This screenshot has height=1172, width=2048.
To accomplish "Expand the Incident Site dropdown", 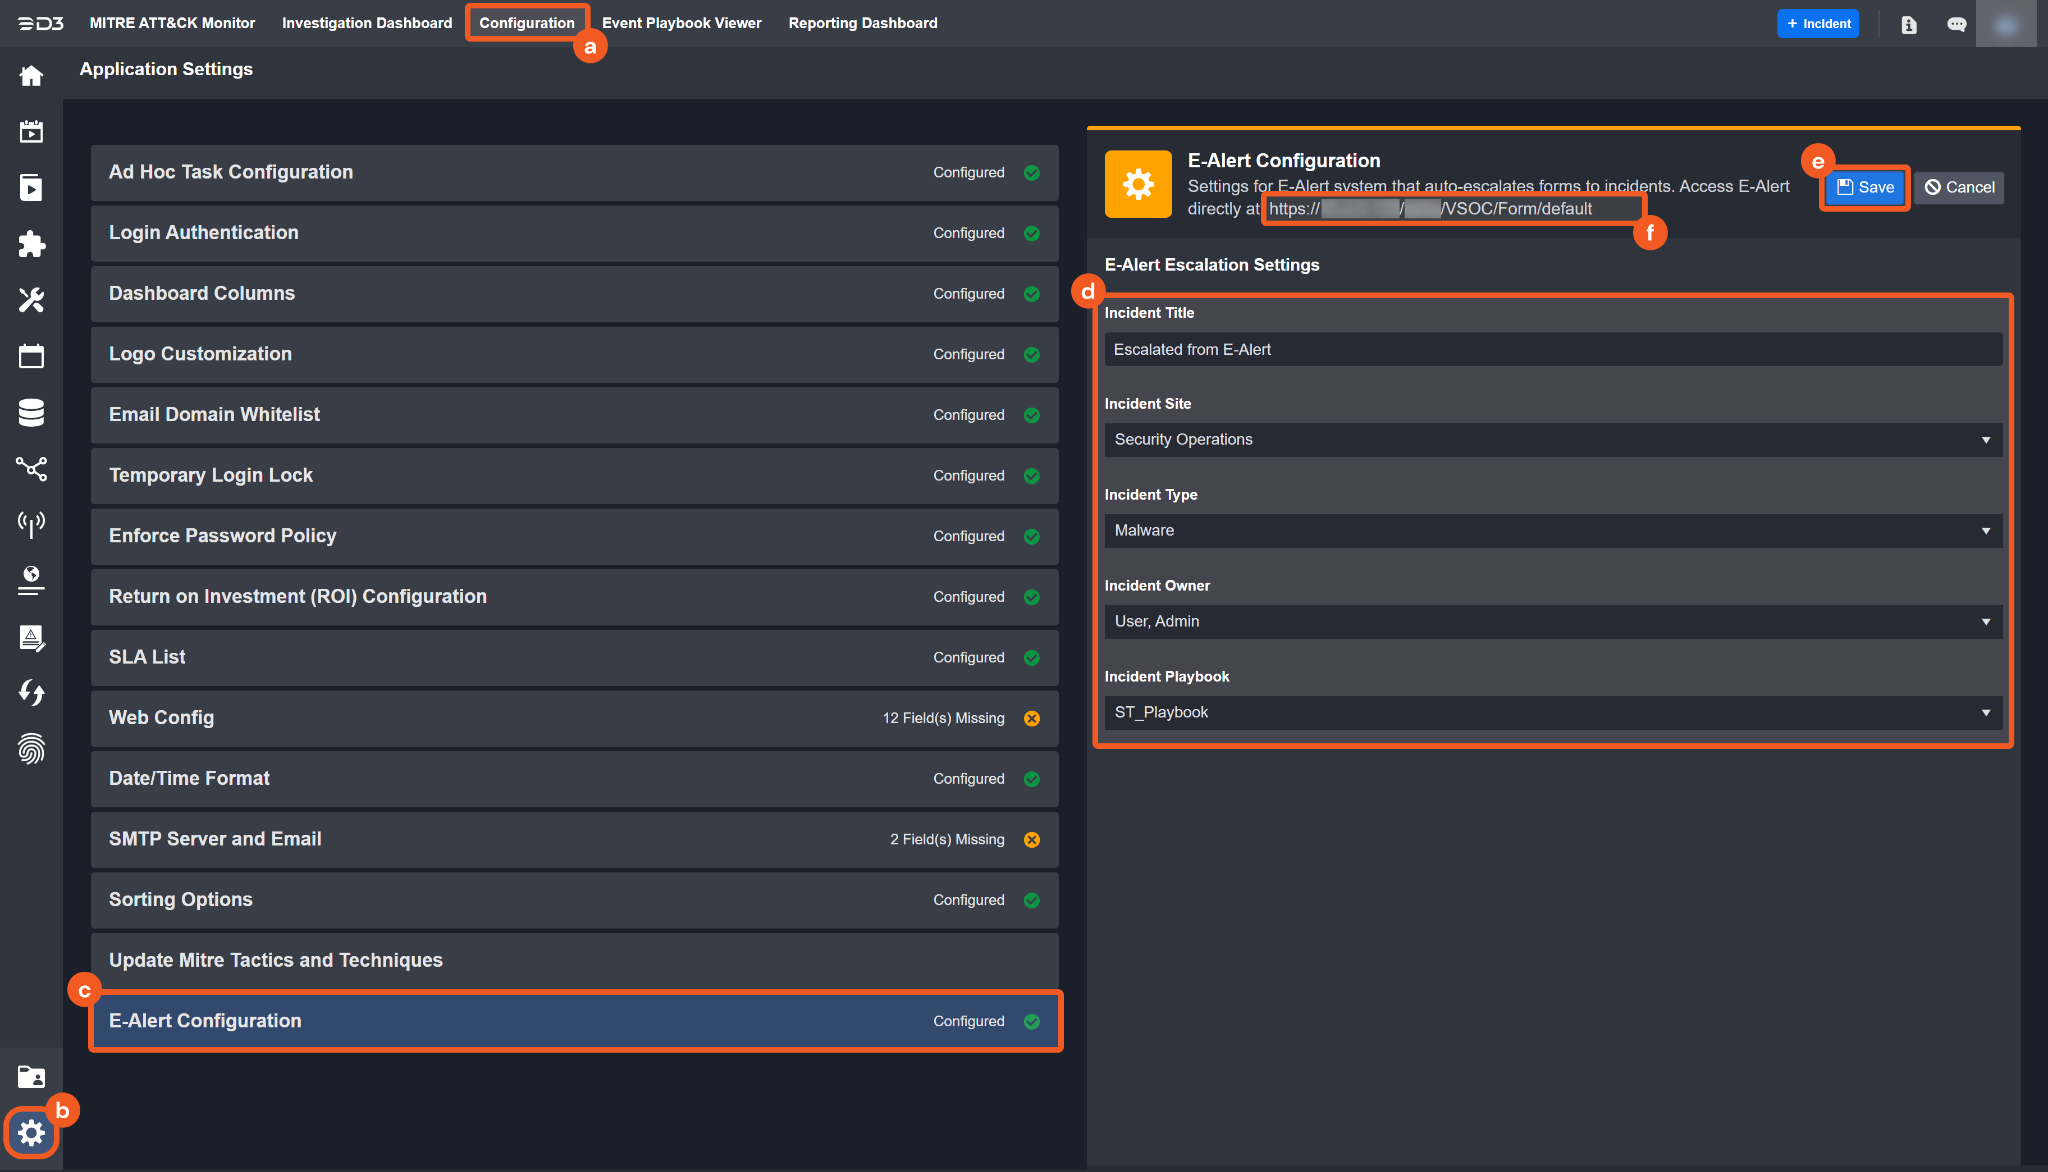I will click(1552, 440).
